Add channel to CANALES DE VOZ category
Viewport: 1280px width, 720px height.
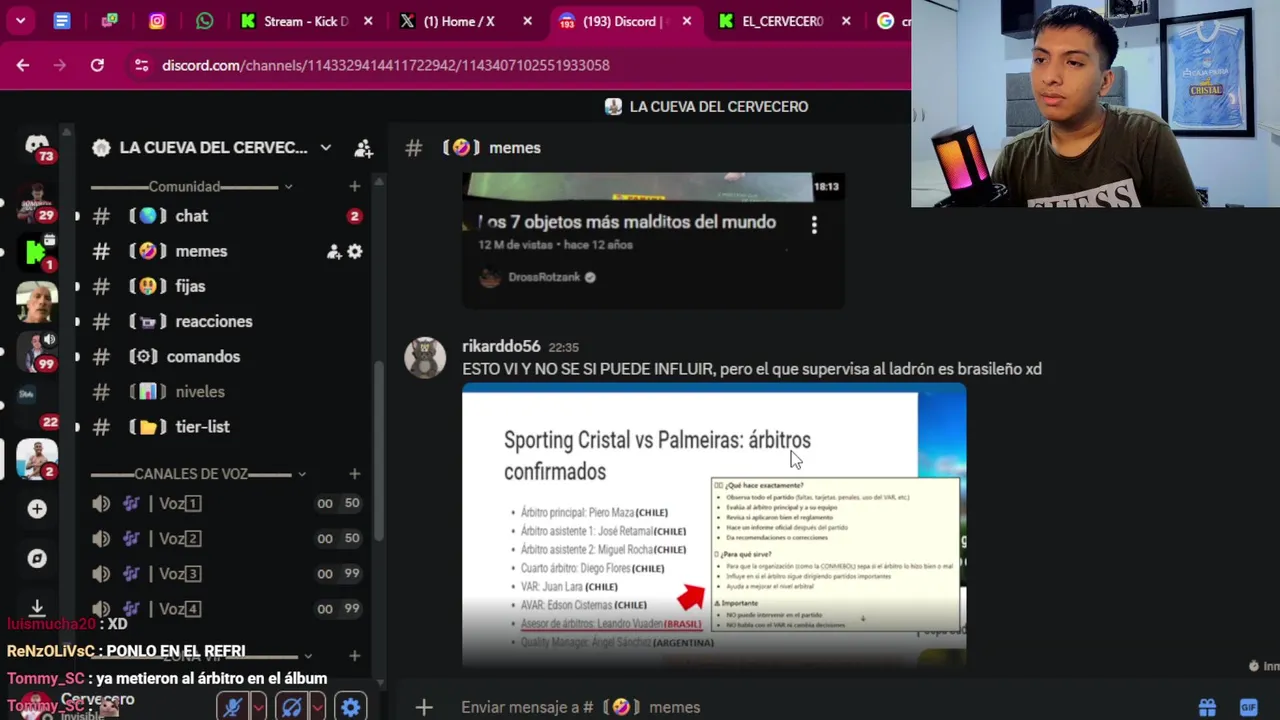[x=354, y=474]
